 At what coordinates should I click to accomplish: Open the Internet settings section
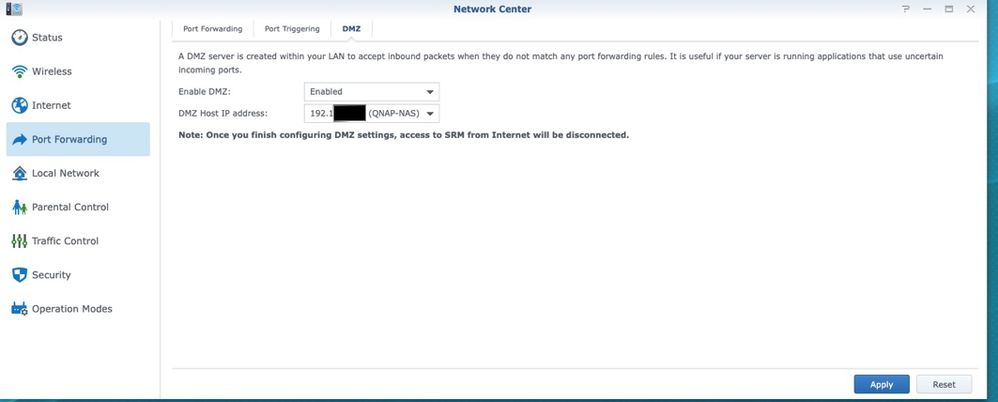coord(78,105)
